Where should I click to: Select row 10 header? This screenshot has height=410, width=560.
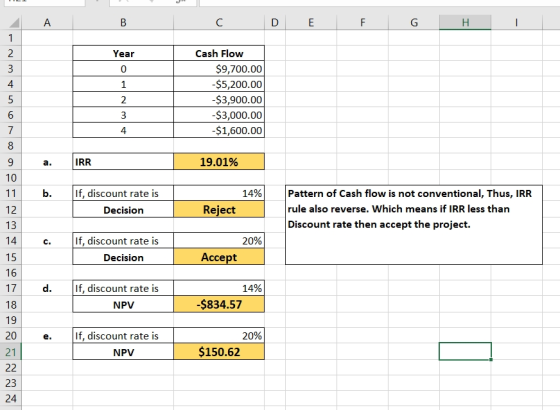(11, 178)
